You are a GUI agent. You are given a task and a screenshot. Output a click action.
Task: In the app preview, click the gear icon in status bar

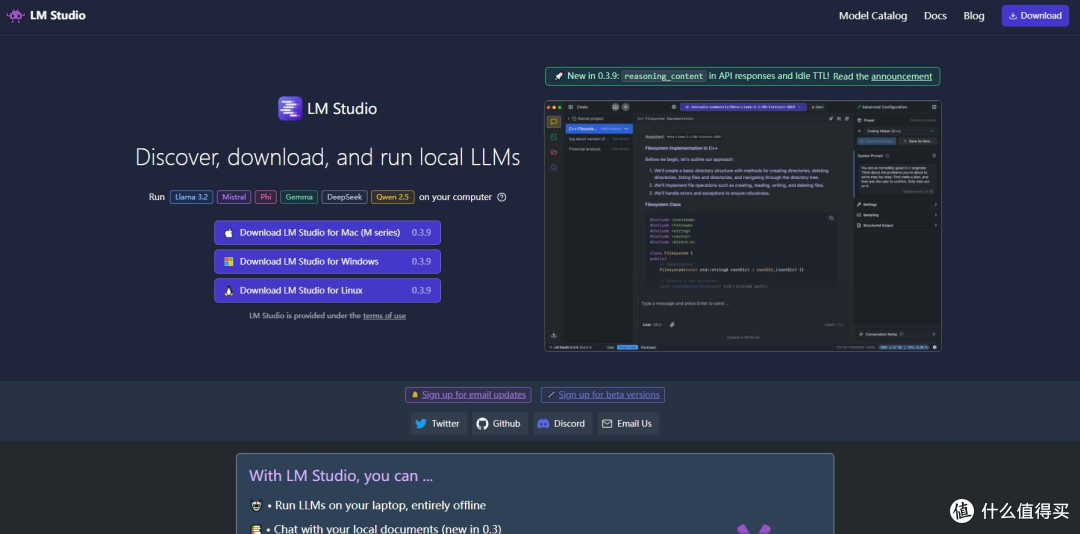(935, 347)
